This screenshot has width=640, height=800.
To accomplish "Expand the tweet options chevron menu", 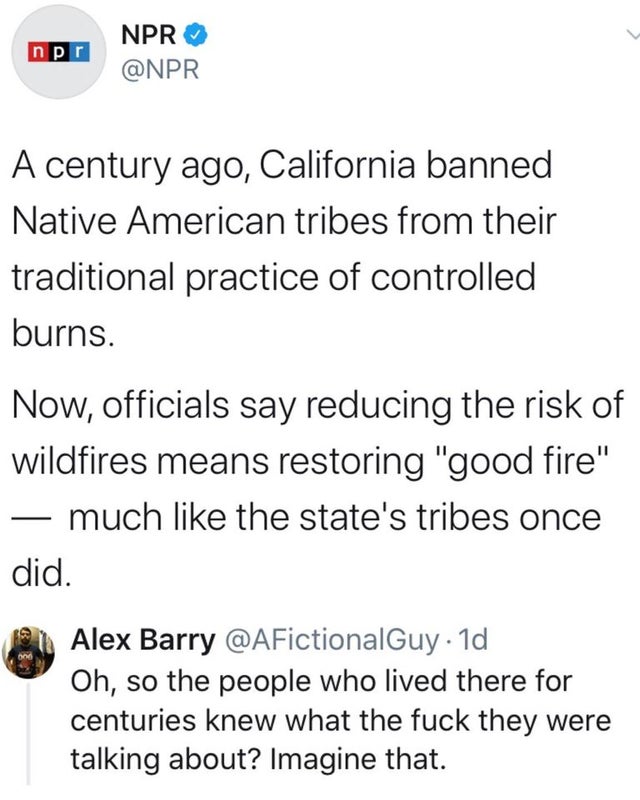I will coord(633,35).
